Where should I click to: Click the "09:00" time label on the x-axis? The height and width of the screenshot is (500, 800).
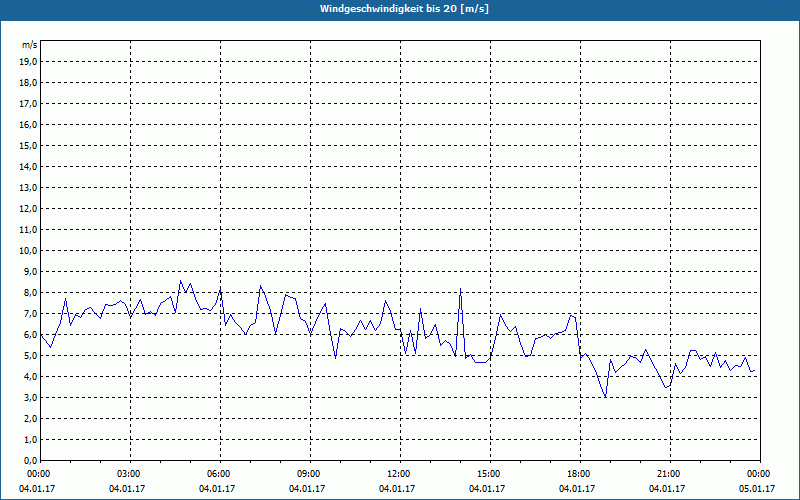pos(310,474)
